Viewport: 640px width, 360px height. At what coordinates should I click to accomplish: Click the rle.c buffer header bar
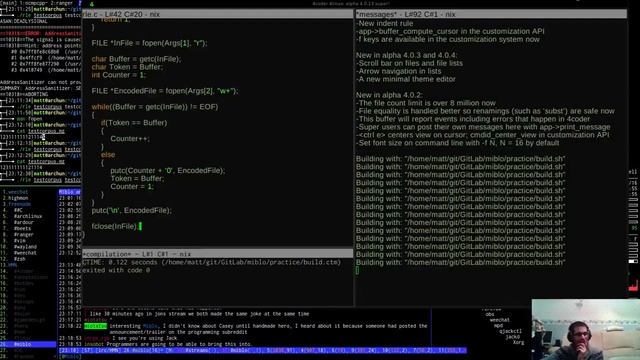tap(218, 14)
